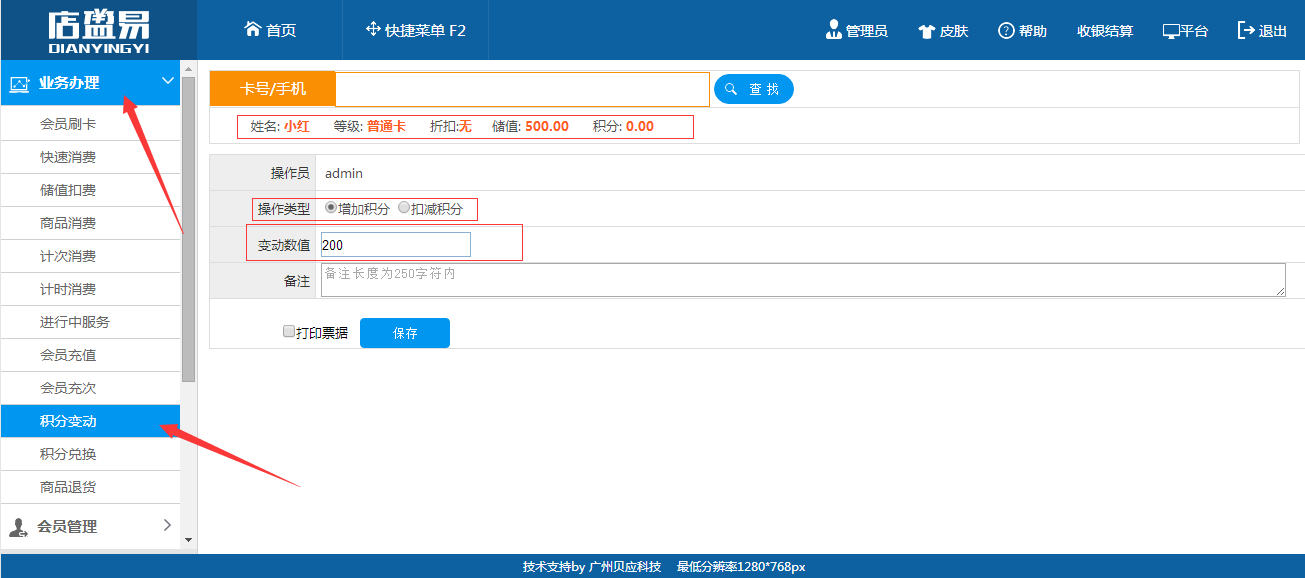The width and height of the screenshot is (1305, 578).
Task: Open the 商品退货 sidebar item
Action: click(x=90, y=487)
